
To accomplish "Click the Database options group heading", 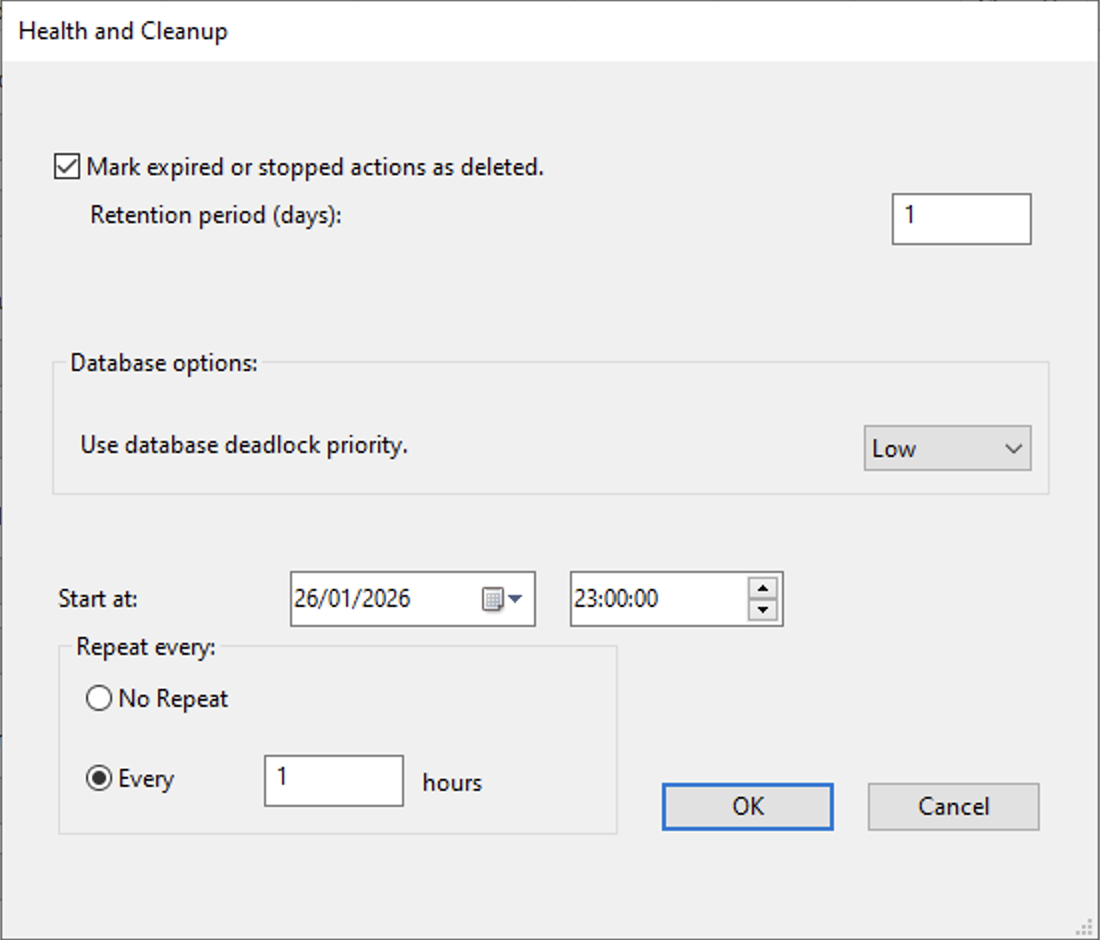I will pyautogui.click(x=164, y=363).
